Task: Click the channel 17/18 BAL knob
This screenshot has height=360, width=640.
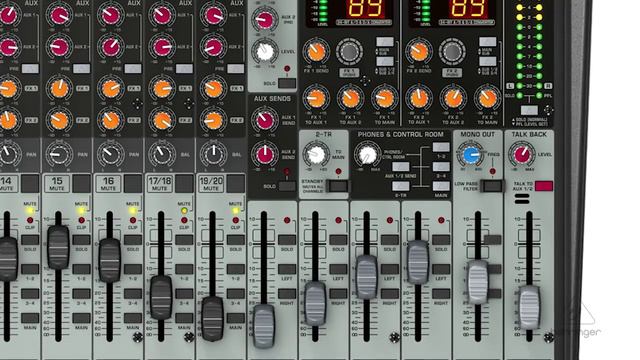Action: click(162, 154)
